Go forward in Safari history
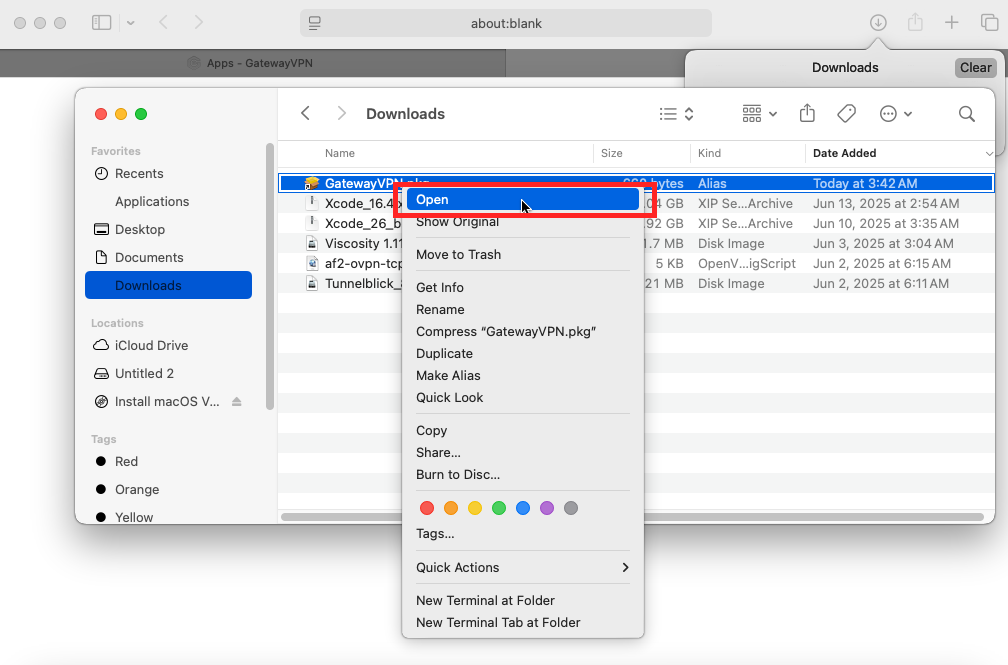 point(199,23)
